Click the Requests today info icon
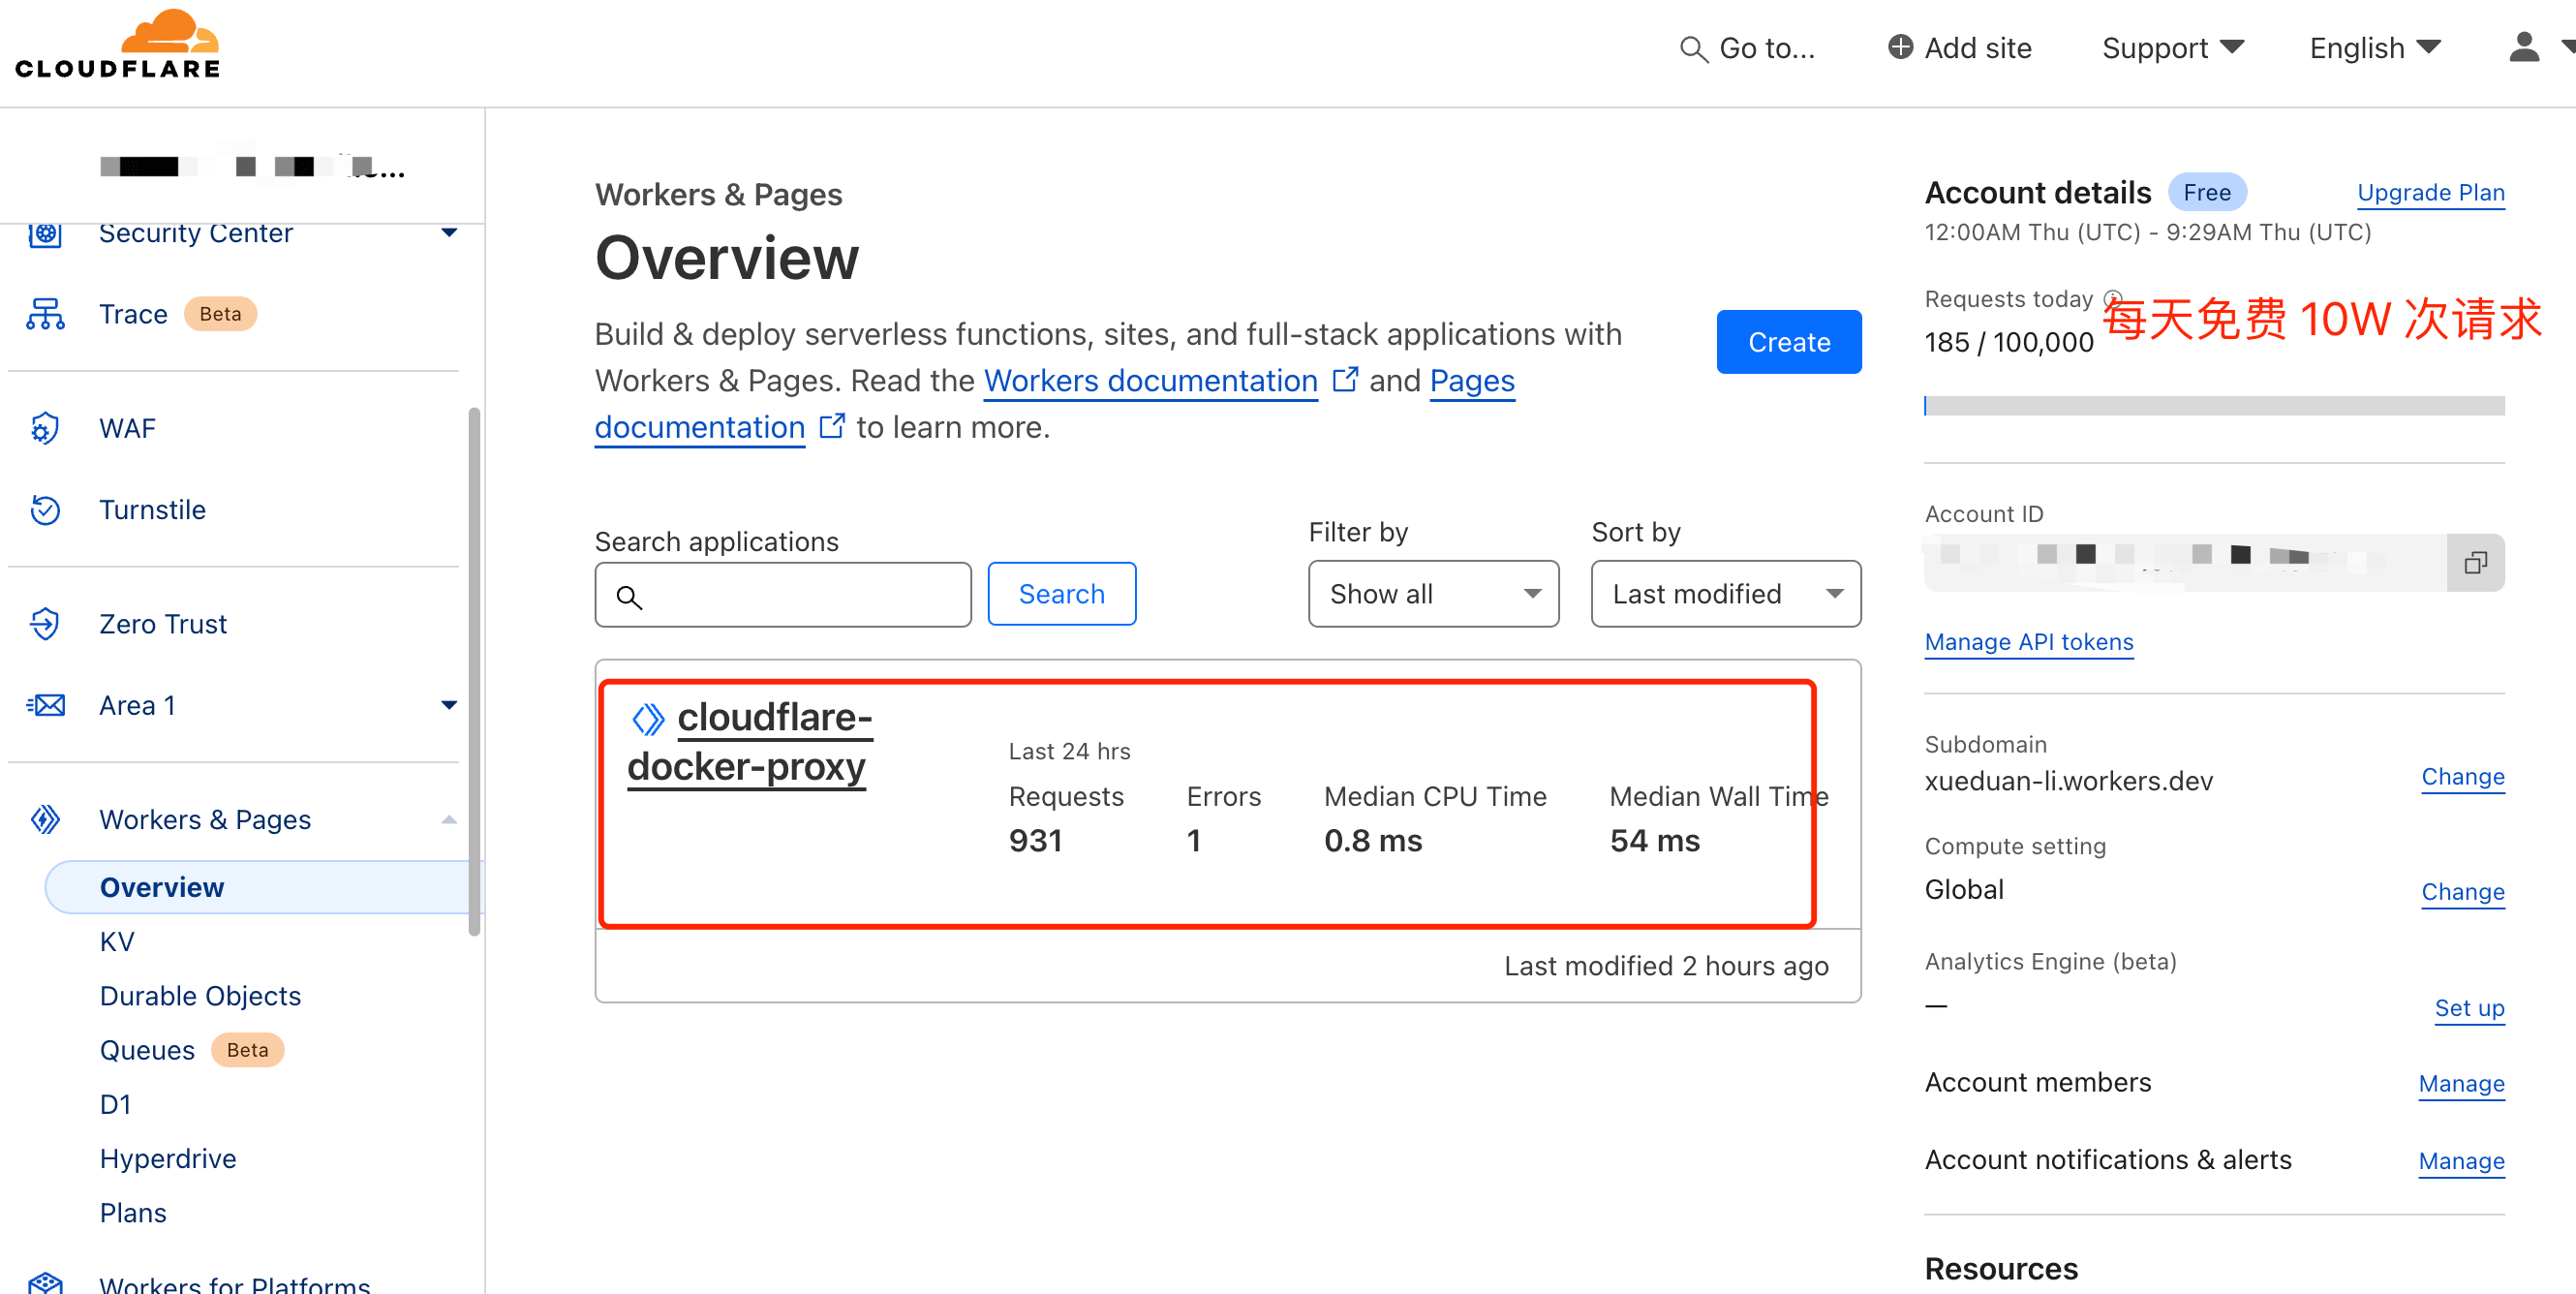Image resolution: width=2576 pixels, height=1294 pixels. click(2112, 298)
